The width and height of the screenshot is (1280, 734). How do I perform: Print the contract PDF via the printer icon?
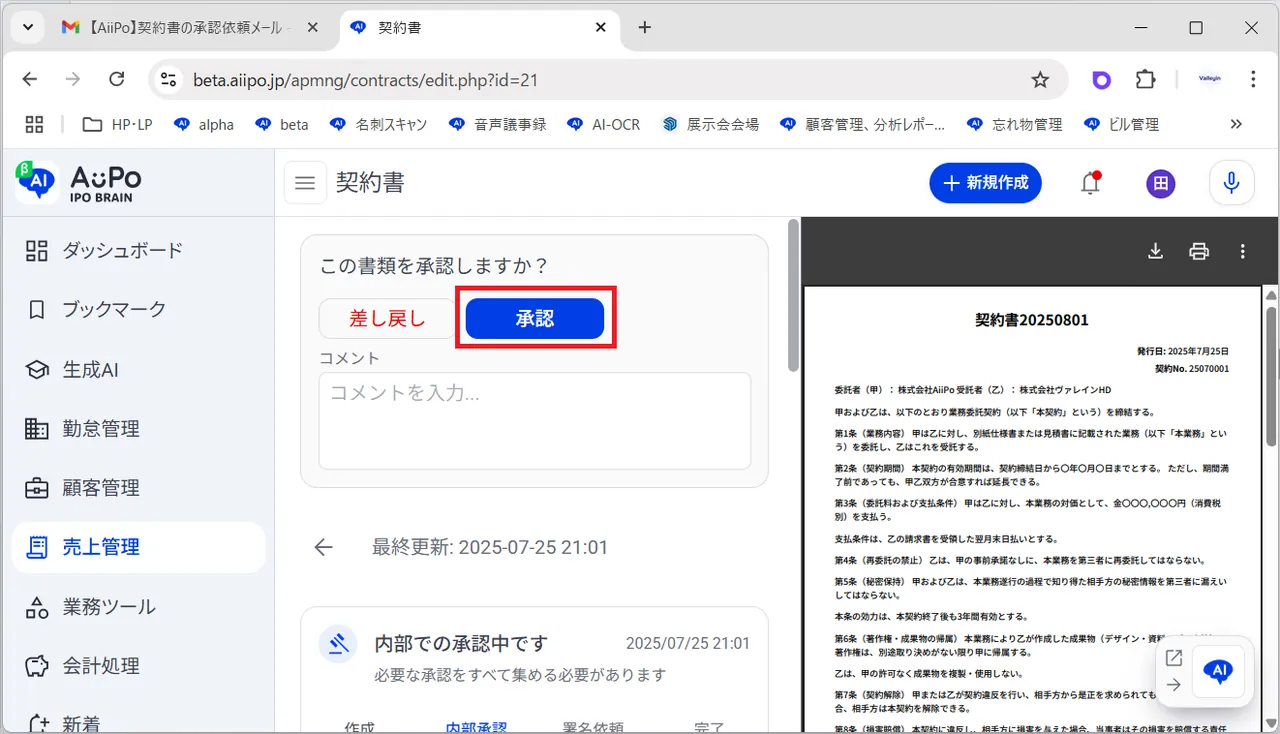point(1199,251)
